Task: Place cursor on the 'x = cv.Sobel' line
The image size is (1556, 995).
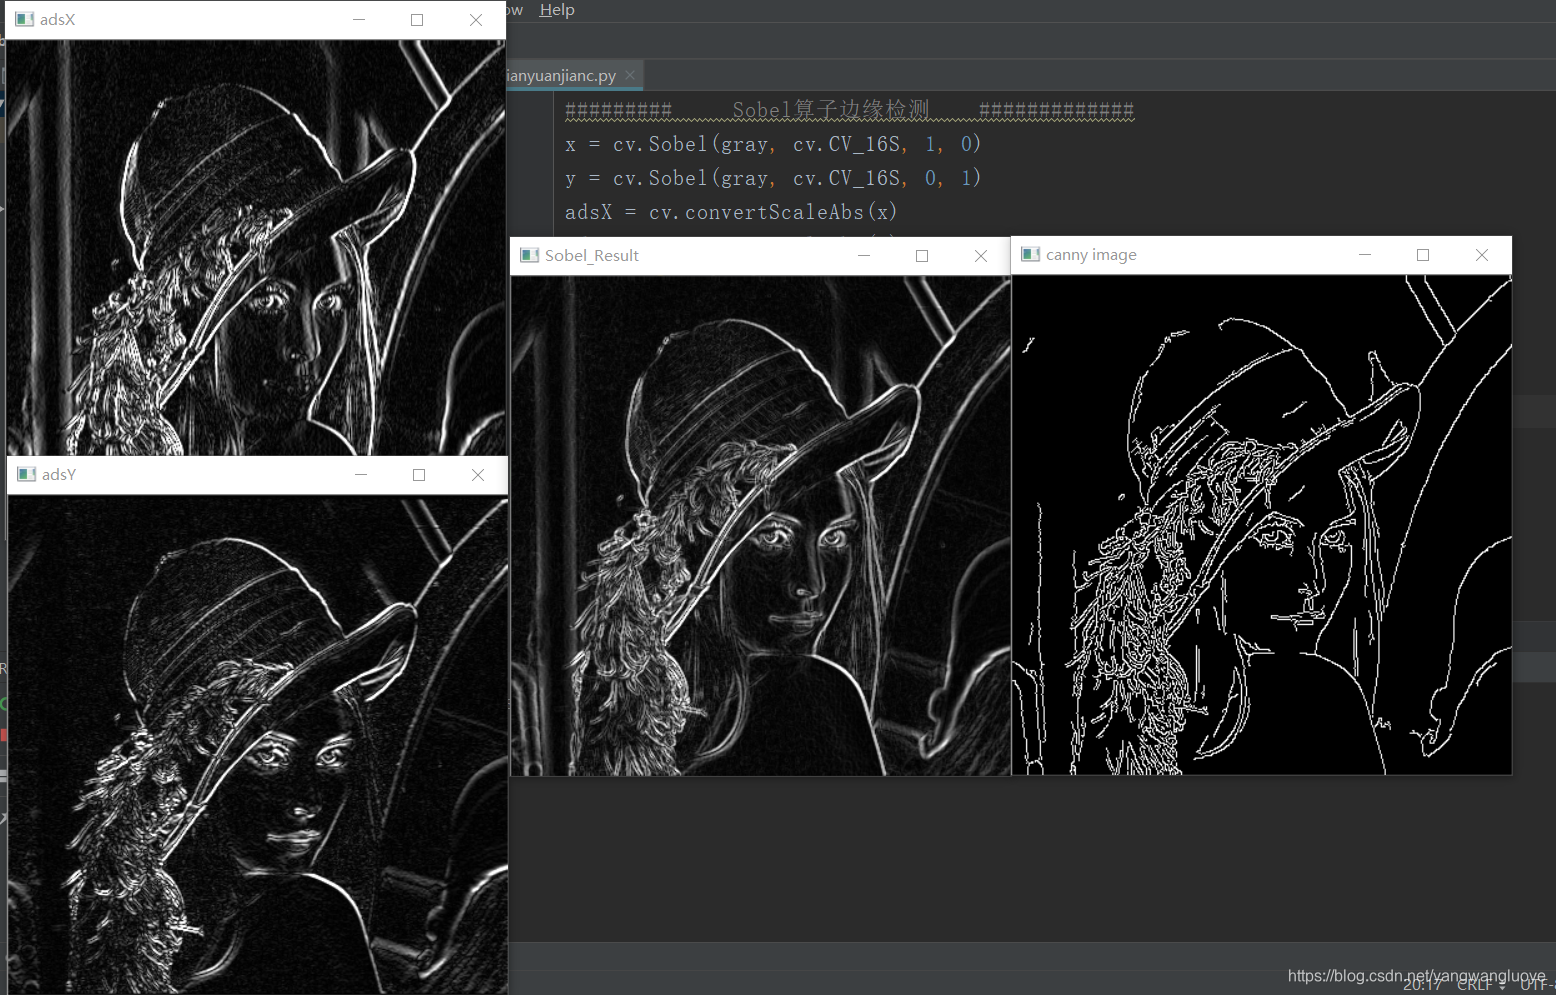Action: [773, 145]
